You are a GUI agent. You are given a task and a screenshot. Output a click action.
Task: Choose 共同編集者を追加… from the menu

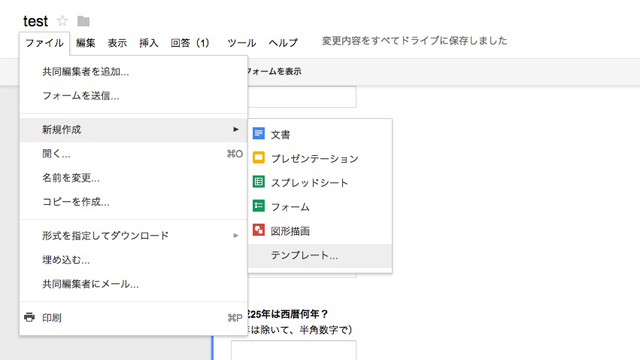click(x=133, y=72)
